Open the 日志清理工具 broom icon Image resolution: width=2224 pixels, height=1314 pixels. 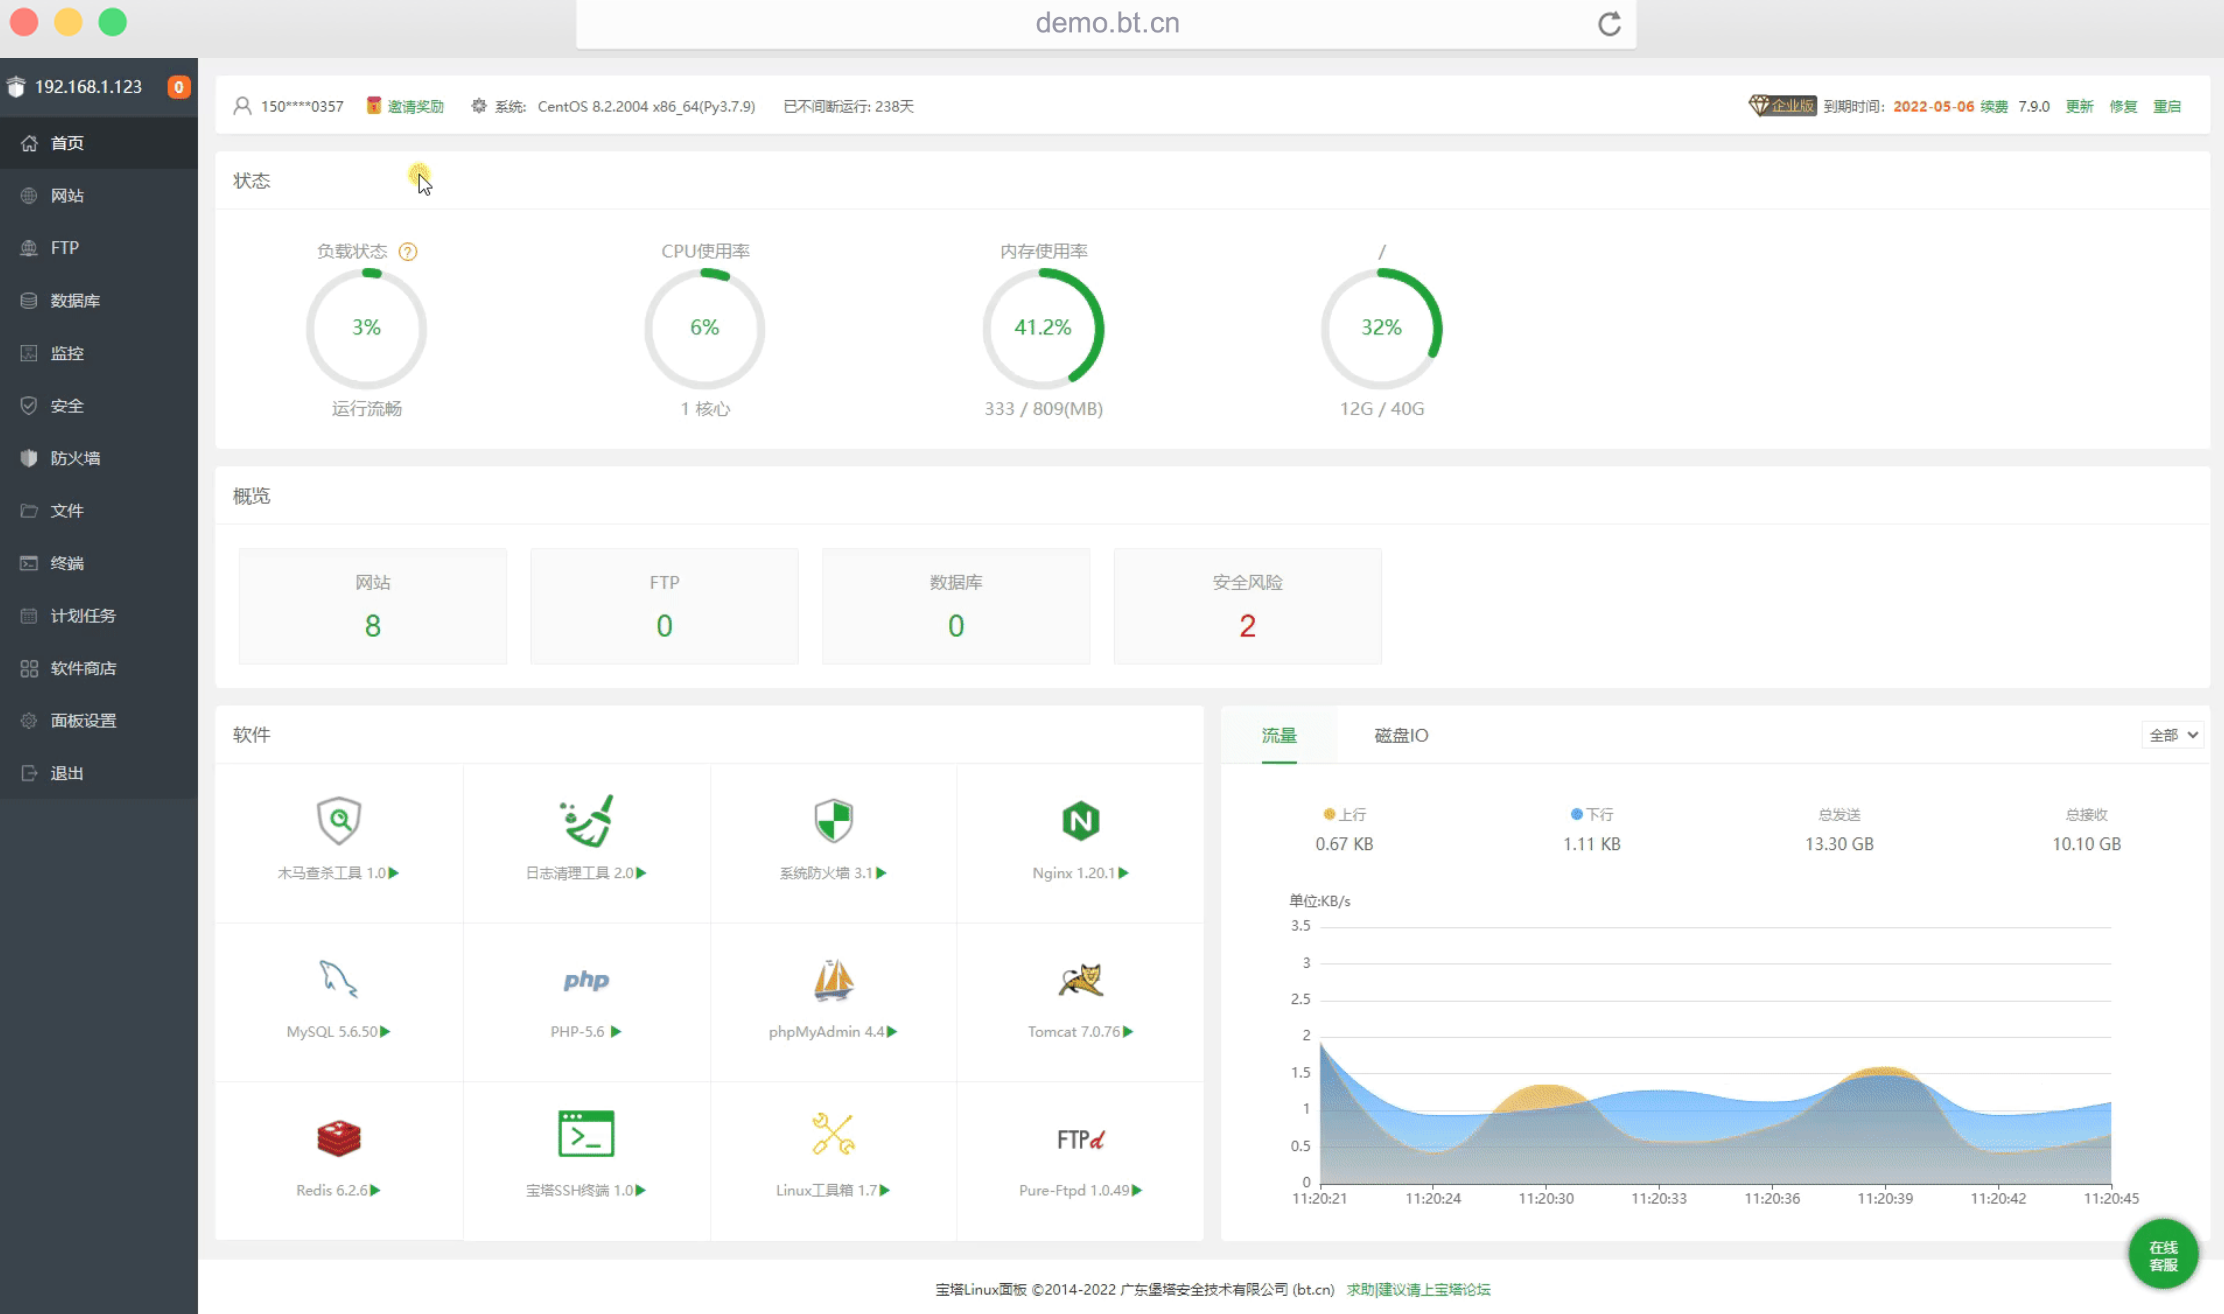point(586,821)
